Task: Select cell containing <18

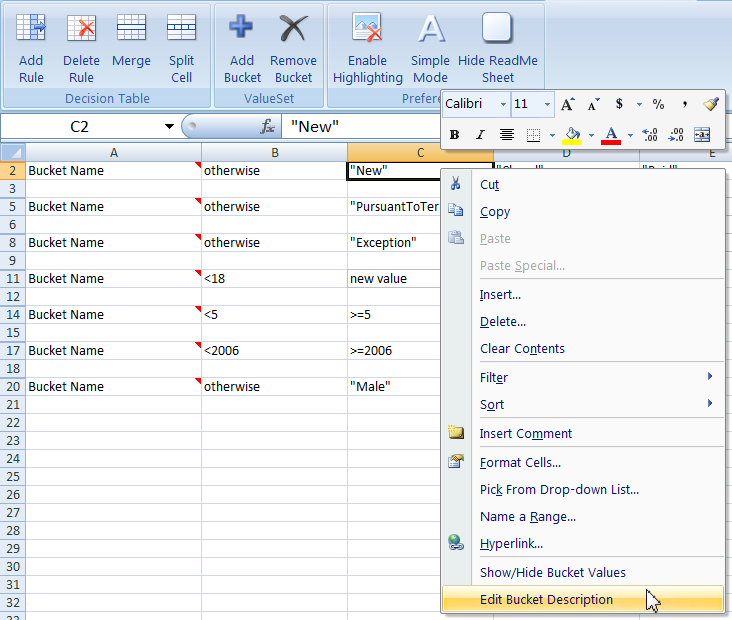Action: [x=274, y=279]
